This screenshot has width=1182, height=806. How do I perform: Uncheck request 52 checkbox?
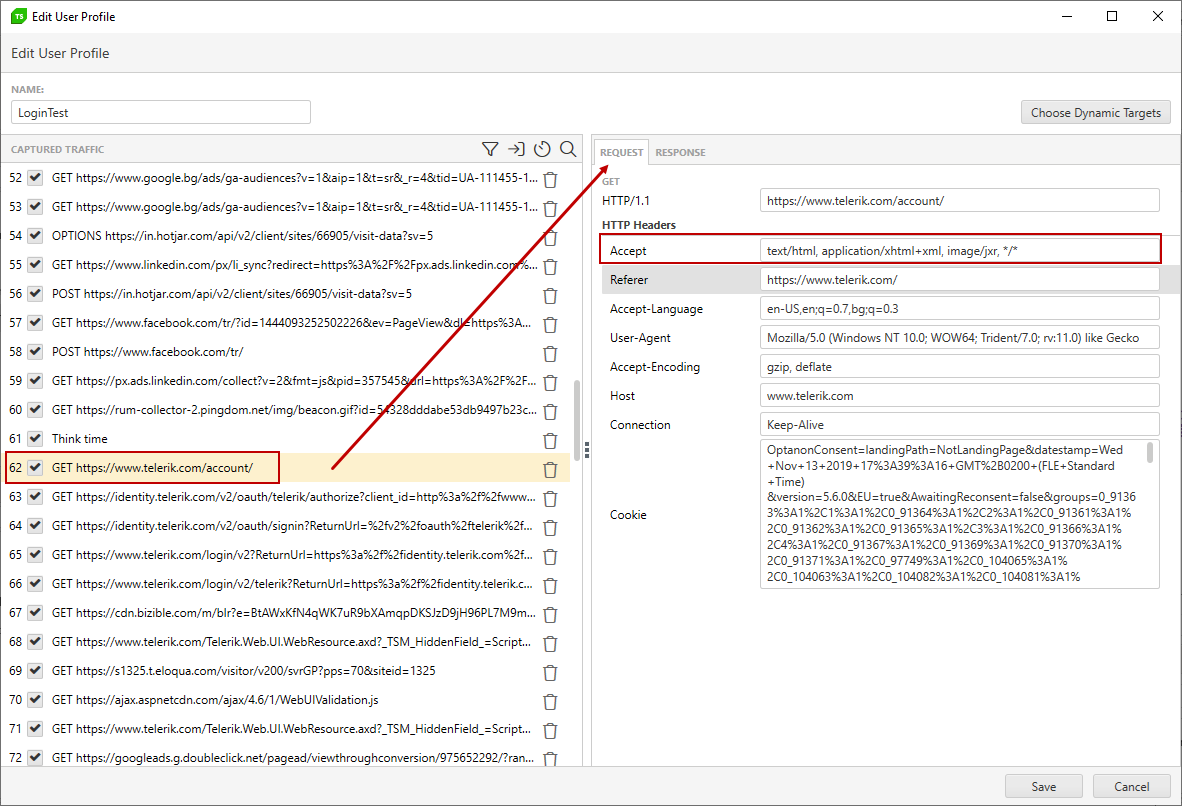[35, 177]
